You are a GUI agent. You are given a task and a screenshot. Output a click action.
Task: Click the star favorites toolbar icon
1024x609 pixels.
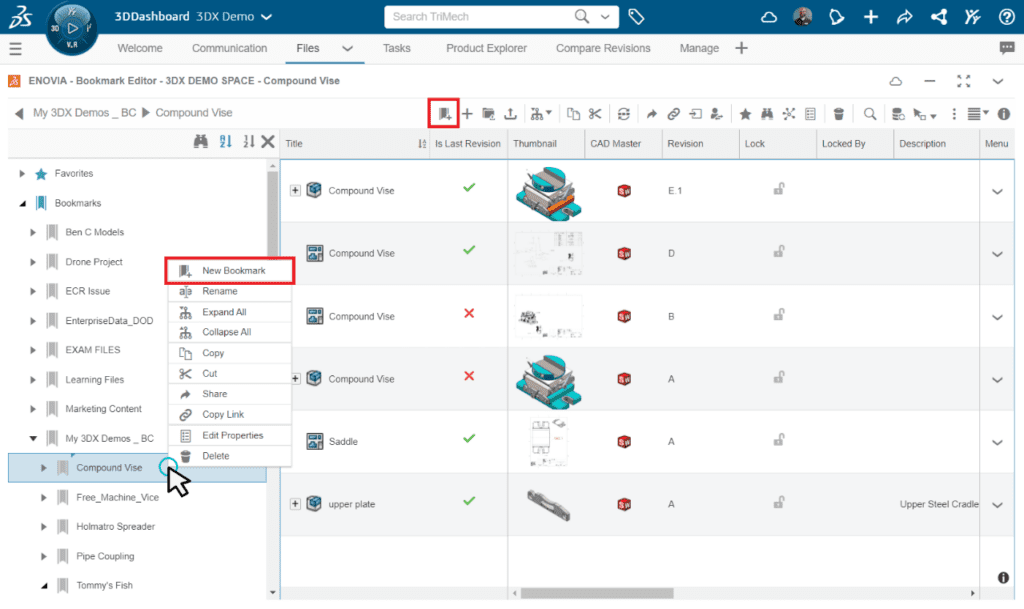coord(745,114)
